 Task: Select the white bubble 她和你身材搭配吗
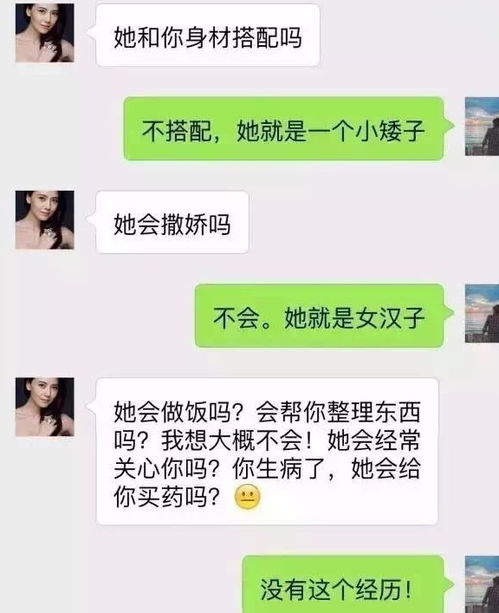208,35
